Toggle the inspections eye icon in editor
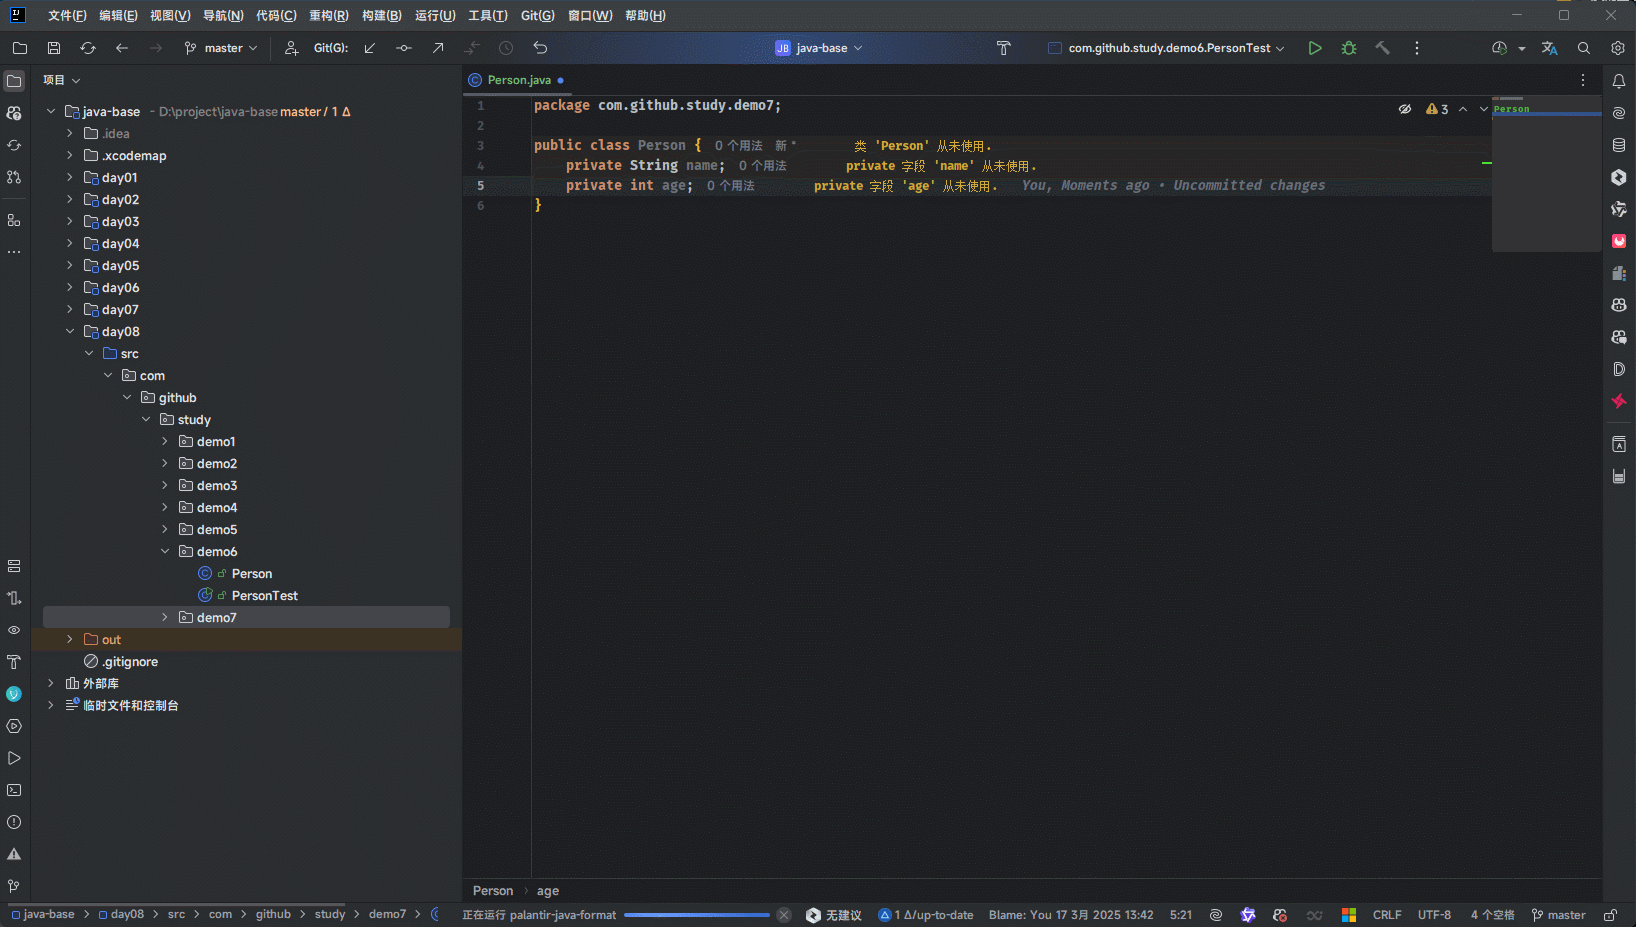The height and width of the screenshot is (927, 1636). pos(1405,109)
